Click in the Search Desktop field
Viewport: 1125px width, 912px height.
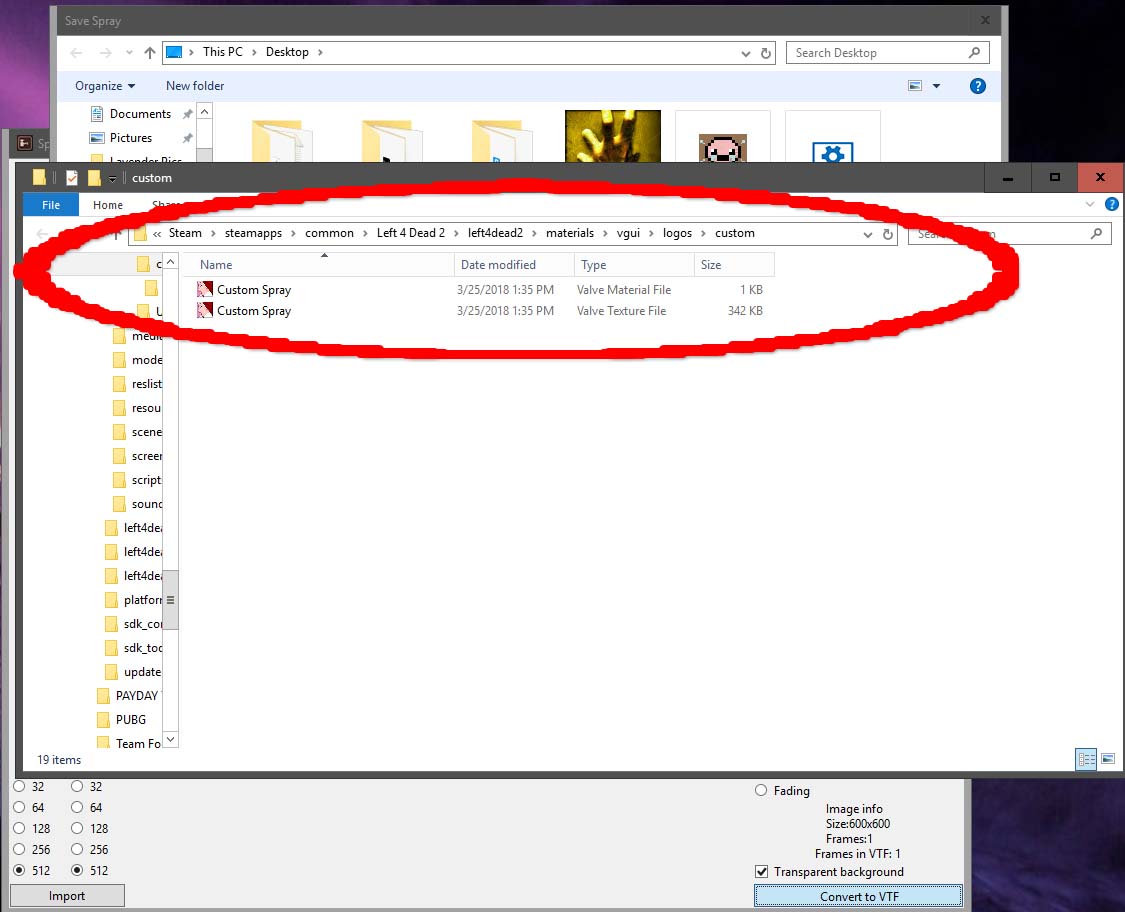[x=878, y=53]
